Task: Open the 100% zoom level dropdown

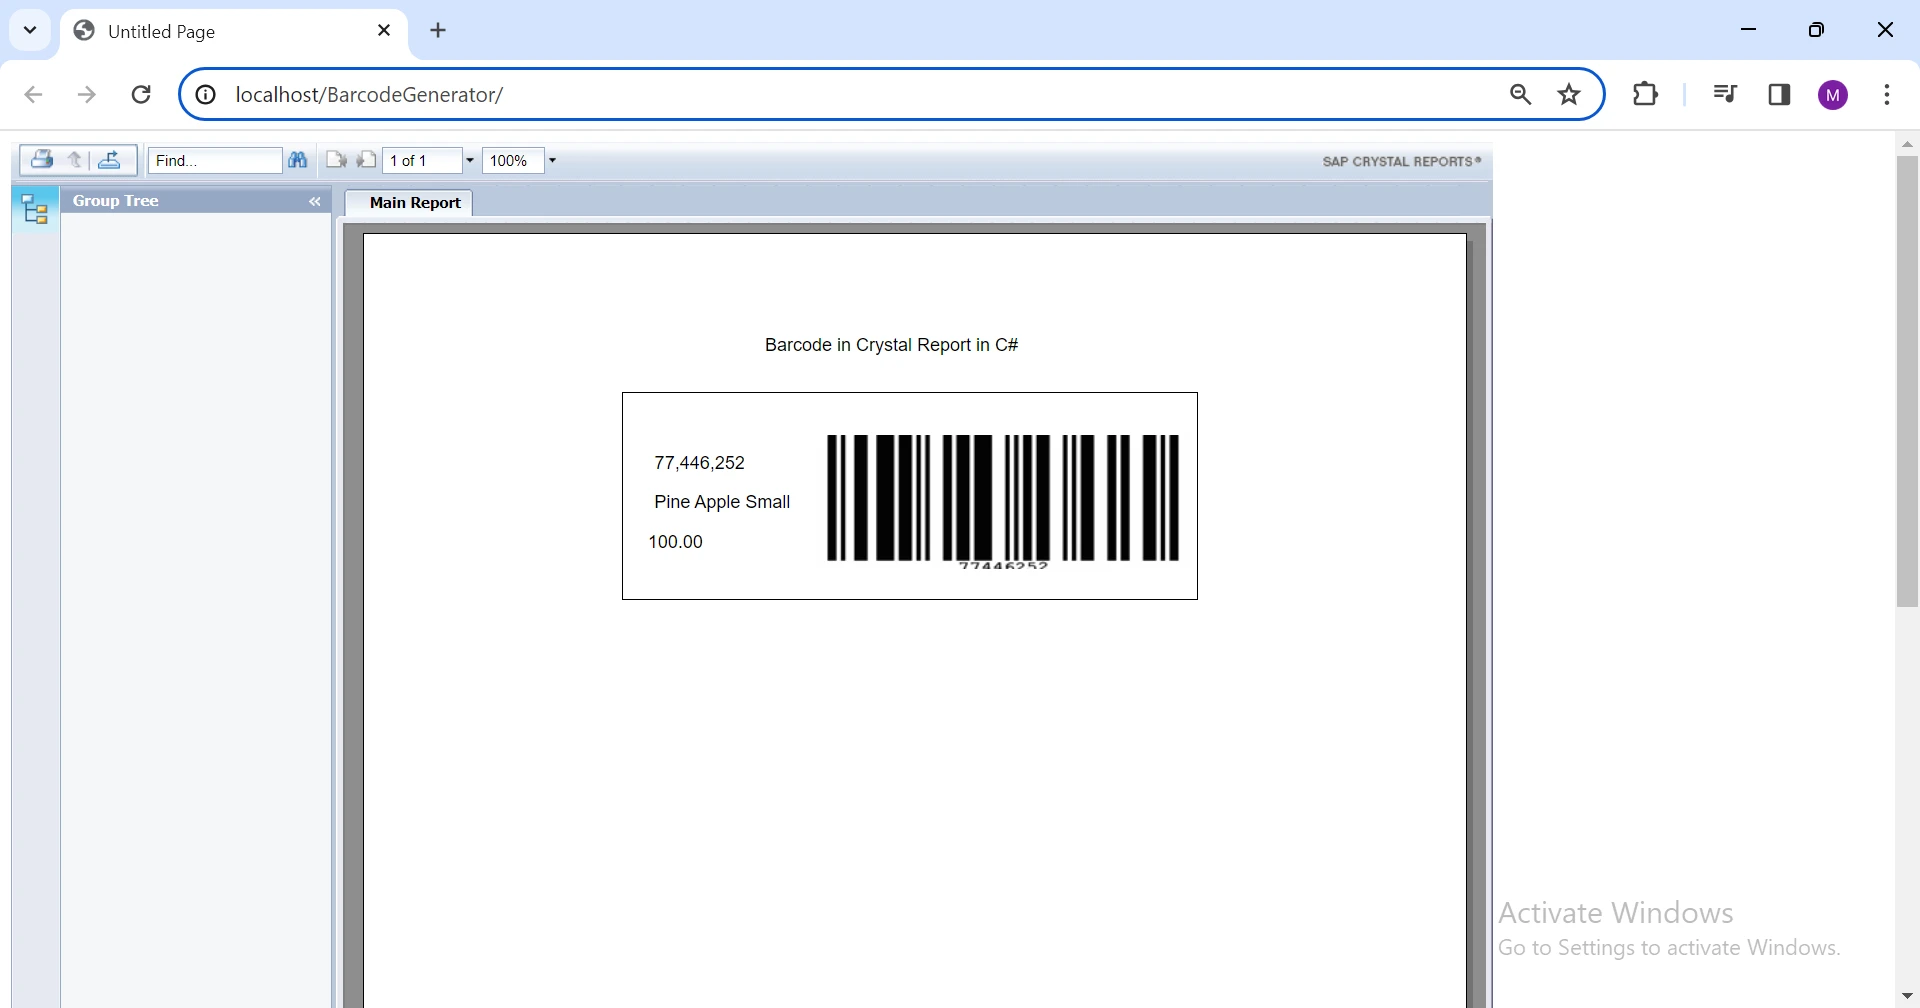Action: click(552, 160)
